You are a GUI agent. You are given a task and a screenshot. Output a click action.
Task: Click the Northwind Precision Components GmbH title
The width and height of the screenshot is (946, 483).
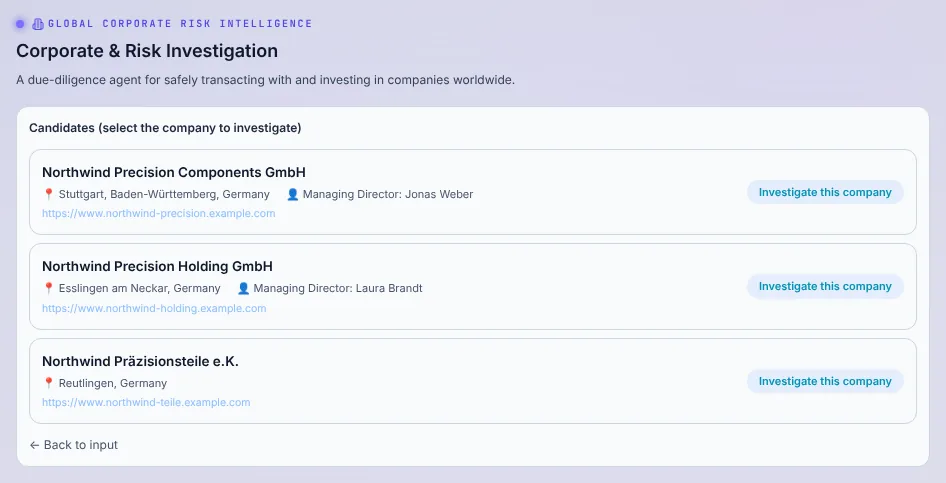(x=174, y=172)
